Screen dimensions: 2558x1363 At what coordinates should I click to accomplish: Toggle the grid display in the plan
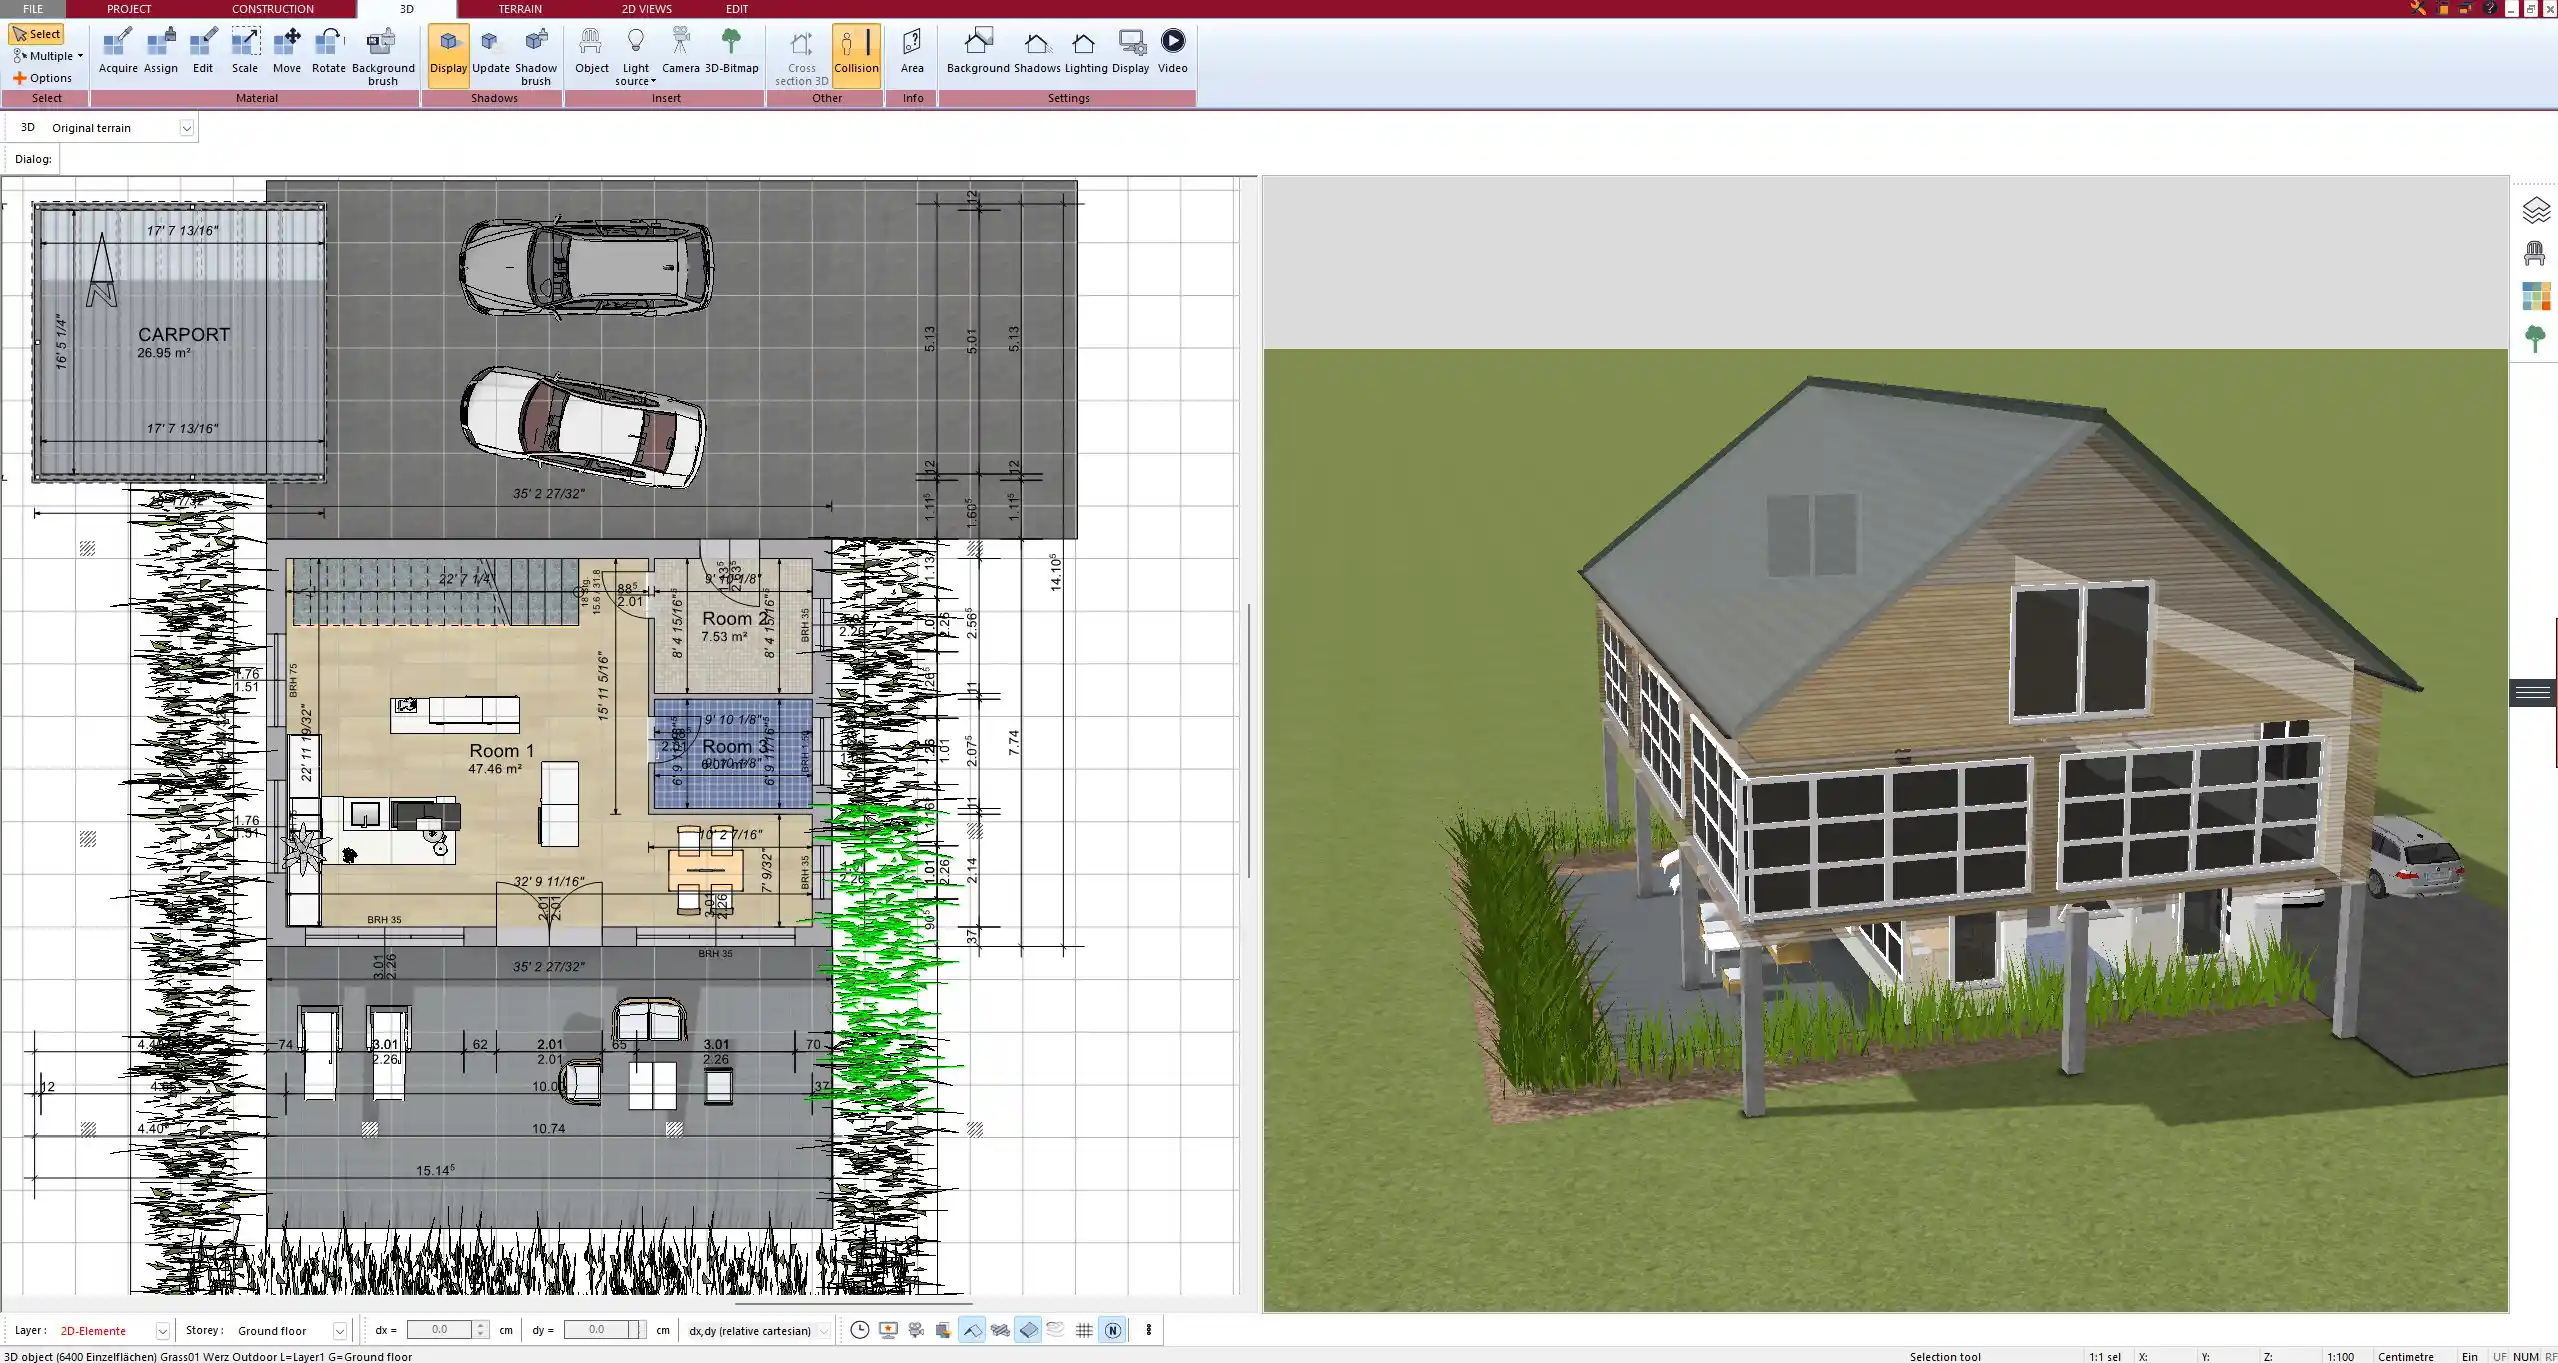1085,1330
